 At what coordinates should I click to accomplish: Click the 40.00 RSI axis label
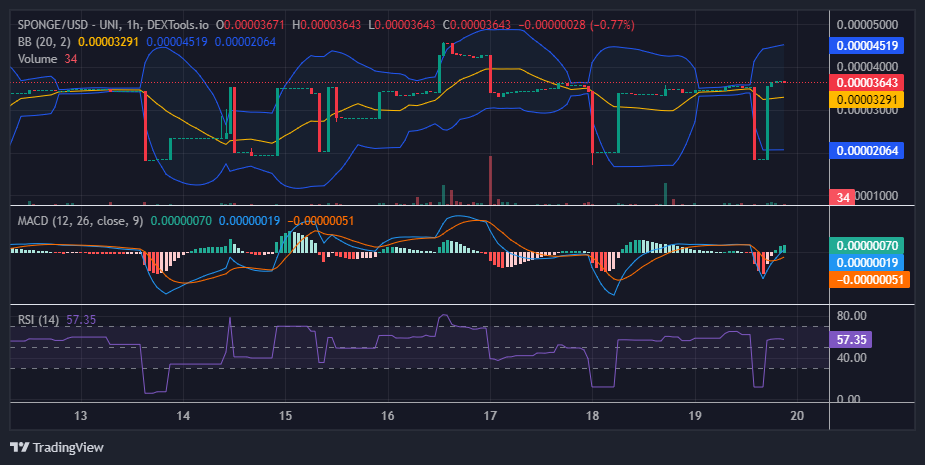click(x=852, y=358)
